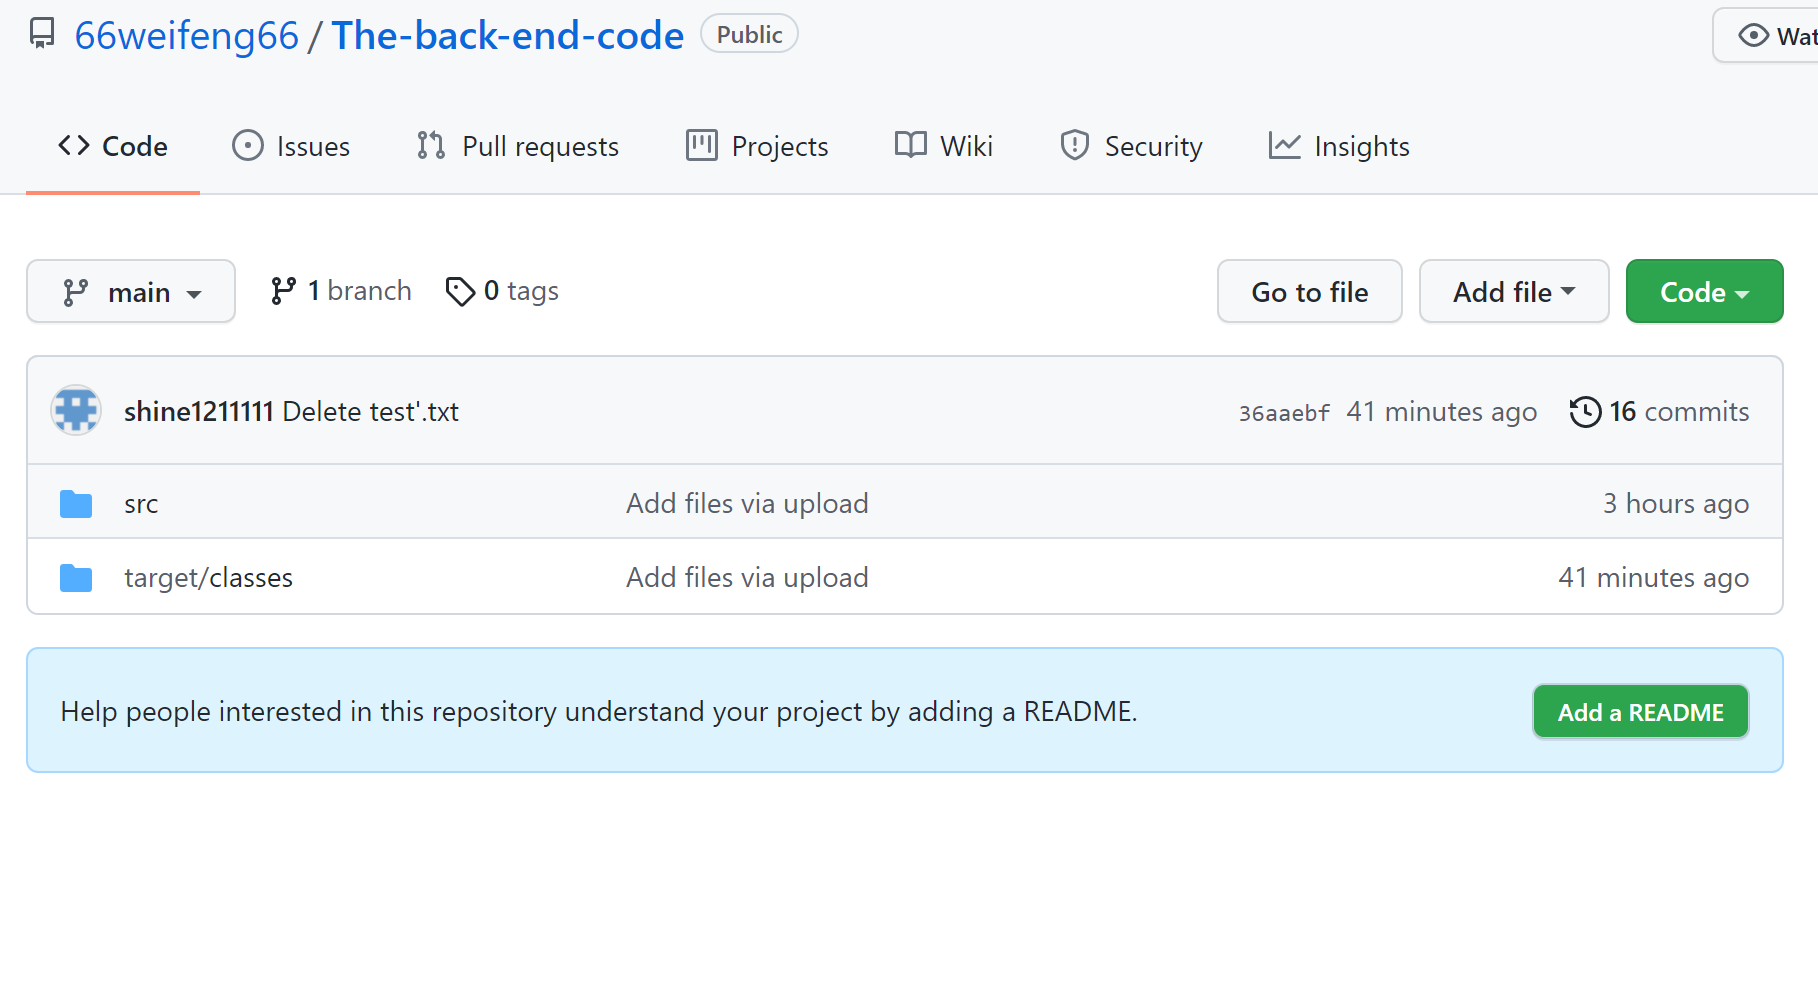Screen dimensions: 1818x996
Task: Click the branch icon beside 1 branch
Action: [283, 291]
